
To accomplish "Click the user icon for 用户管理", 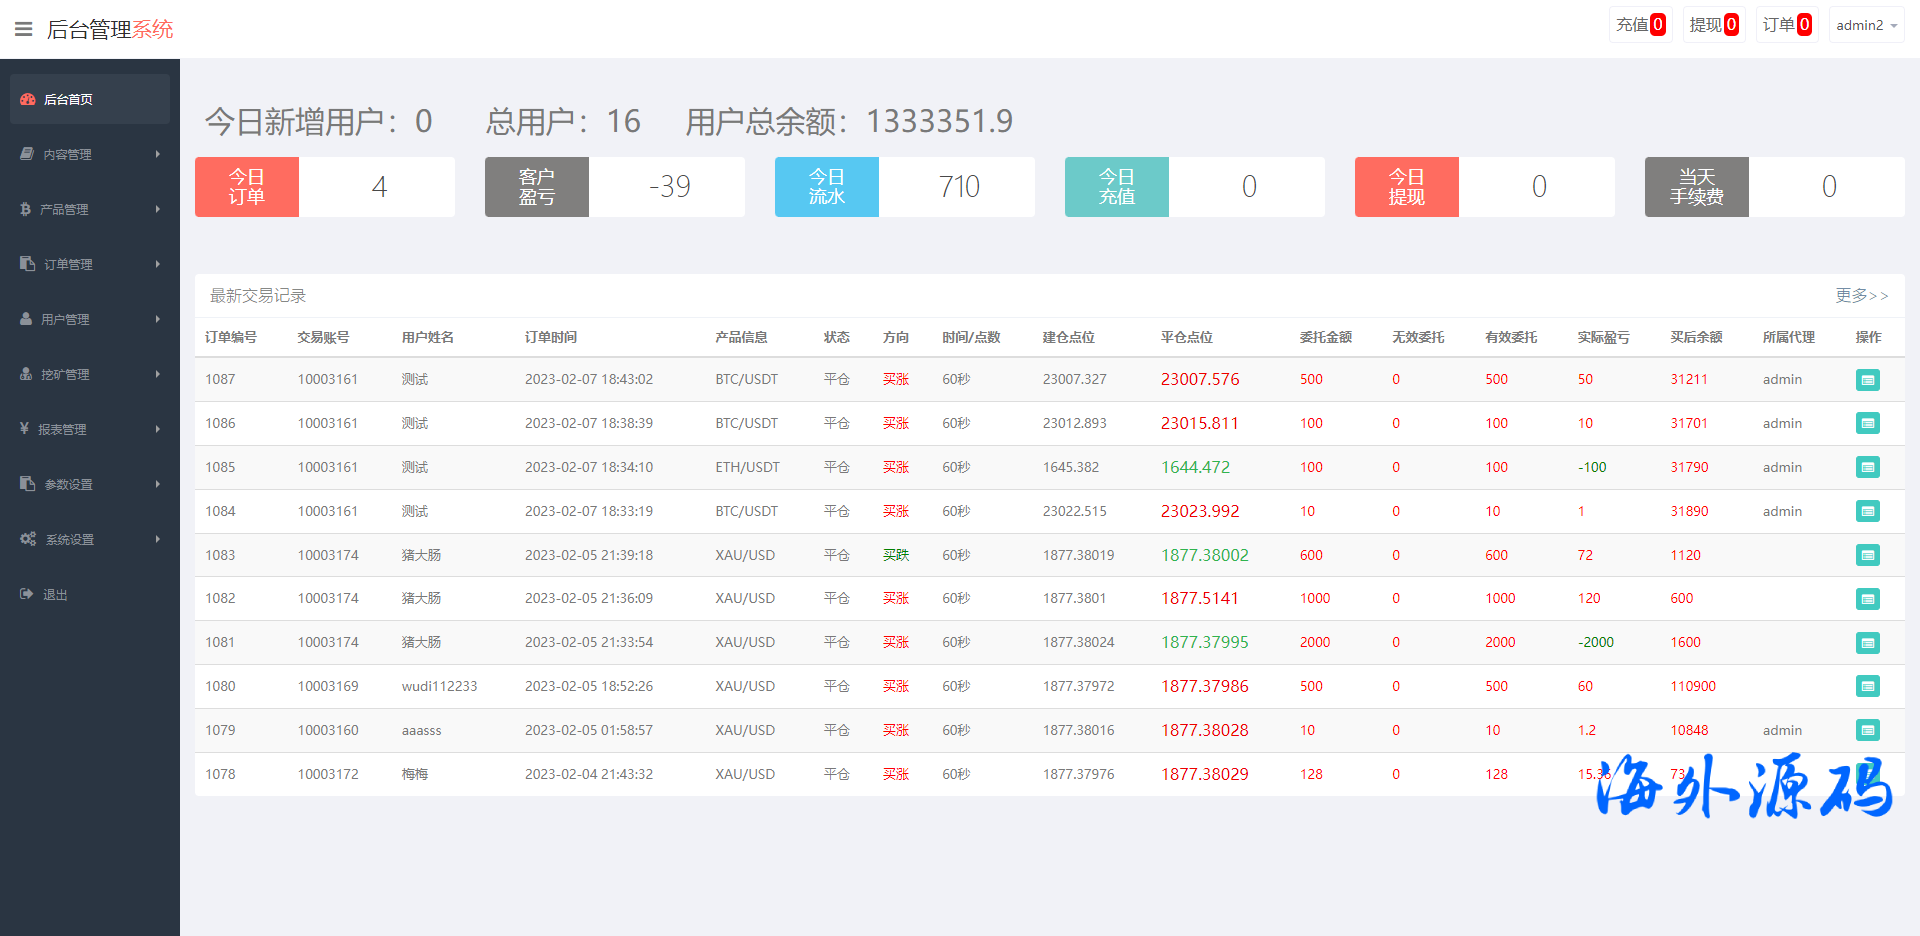I will coord(26,319).
